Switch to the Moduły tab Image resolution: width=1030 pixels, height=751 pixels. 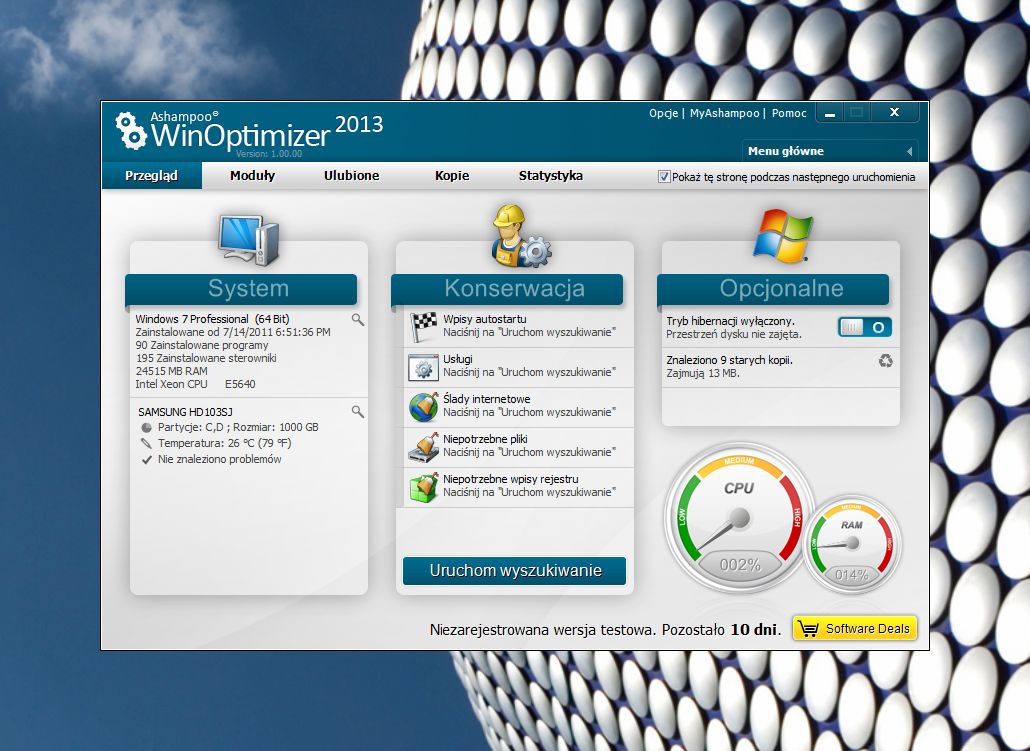[252, 175]
